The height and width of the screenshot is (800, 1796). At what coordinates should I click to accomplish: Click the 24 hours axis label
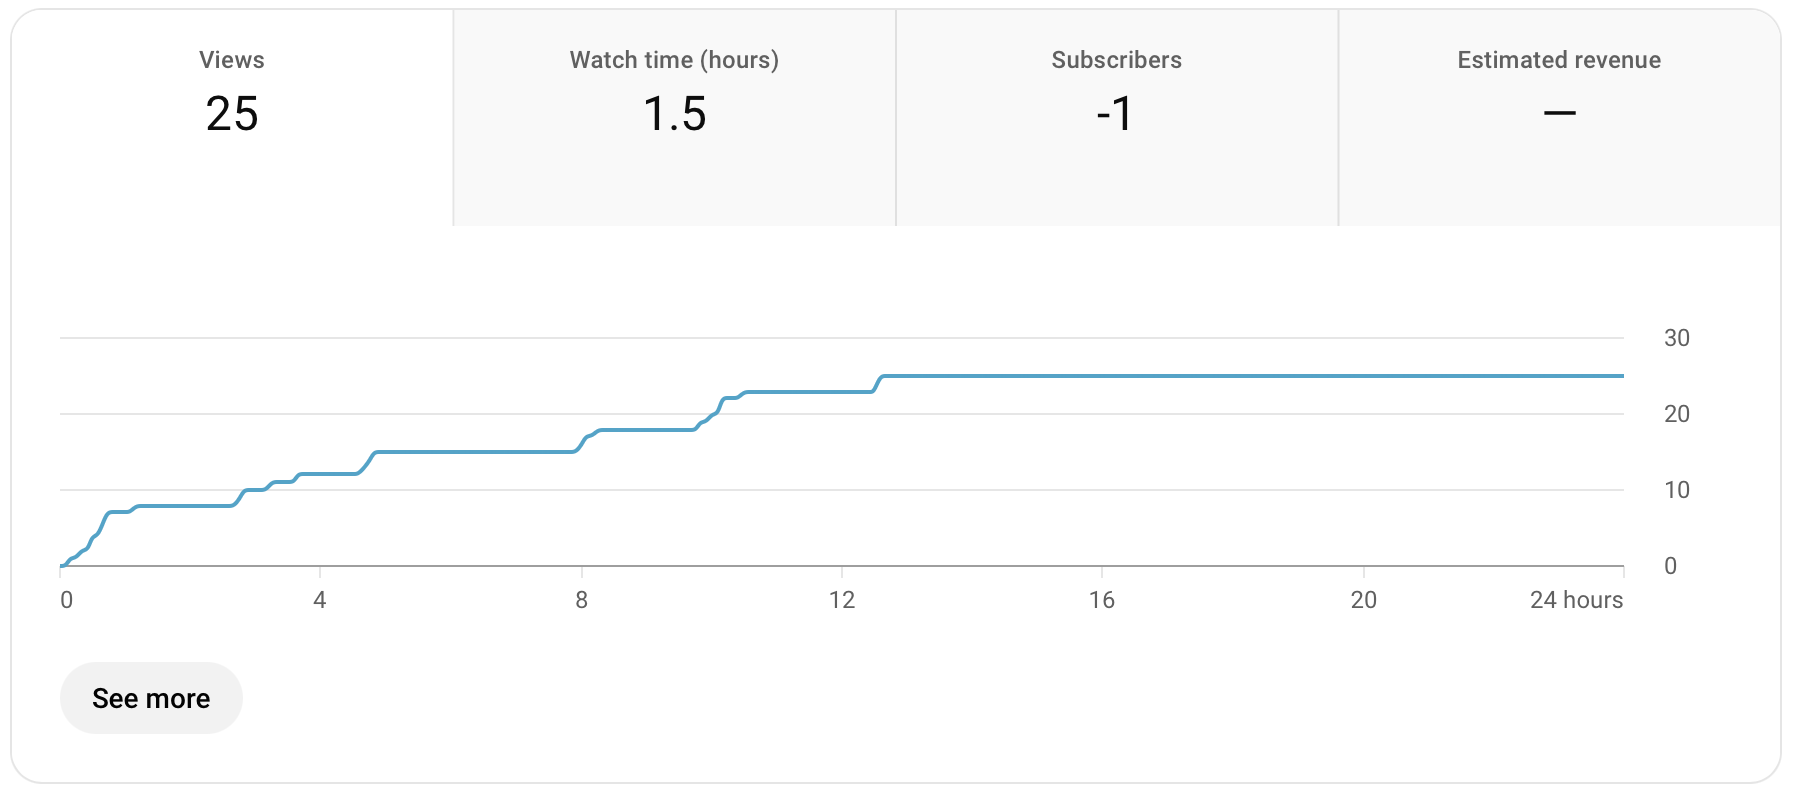click(1576, 600)
